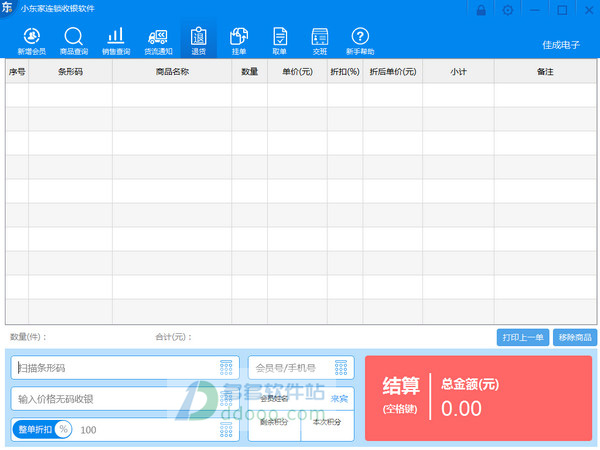Open keypad icon in member number field
600x450 pixels.
[341, 368]
